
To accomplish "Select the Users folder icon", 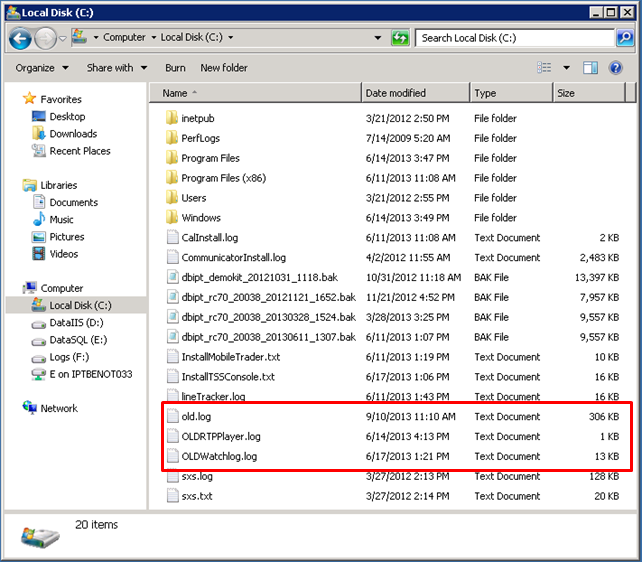I will coord(172,197).
